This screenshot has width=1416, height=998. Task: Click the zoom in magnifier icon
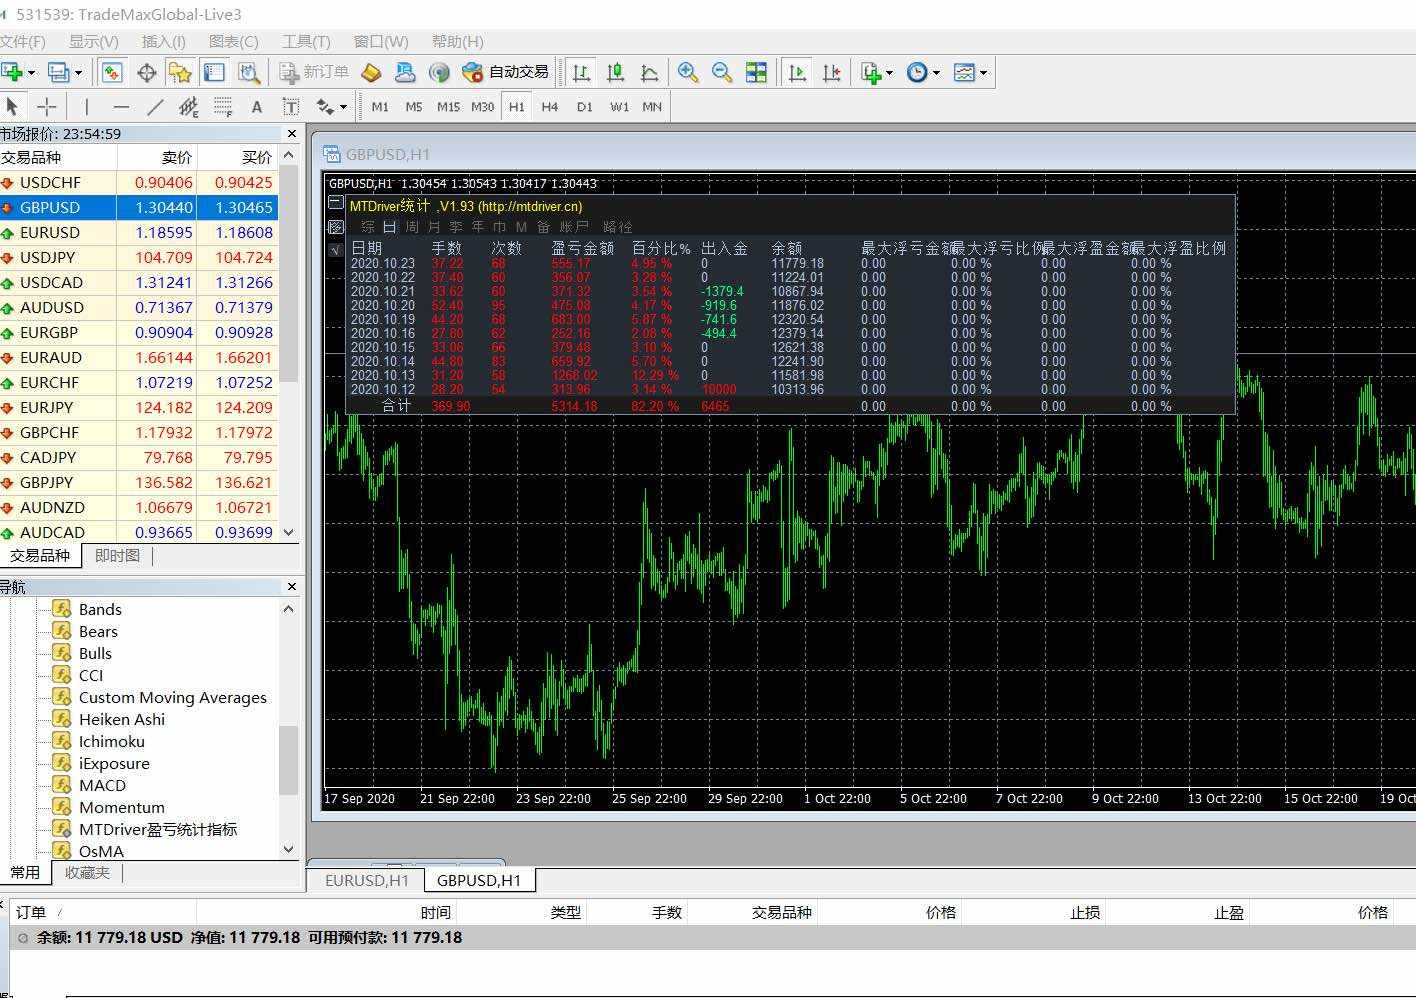pyautogui.click(x=687, y=72)
